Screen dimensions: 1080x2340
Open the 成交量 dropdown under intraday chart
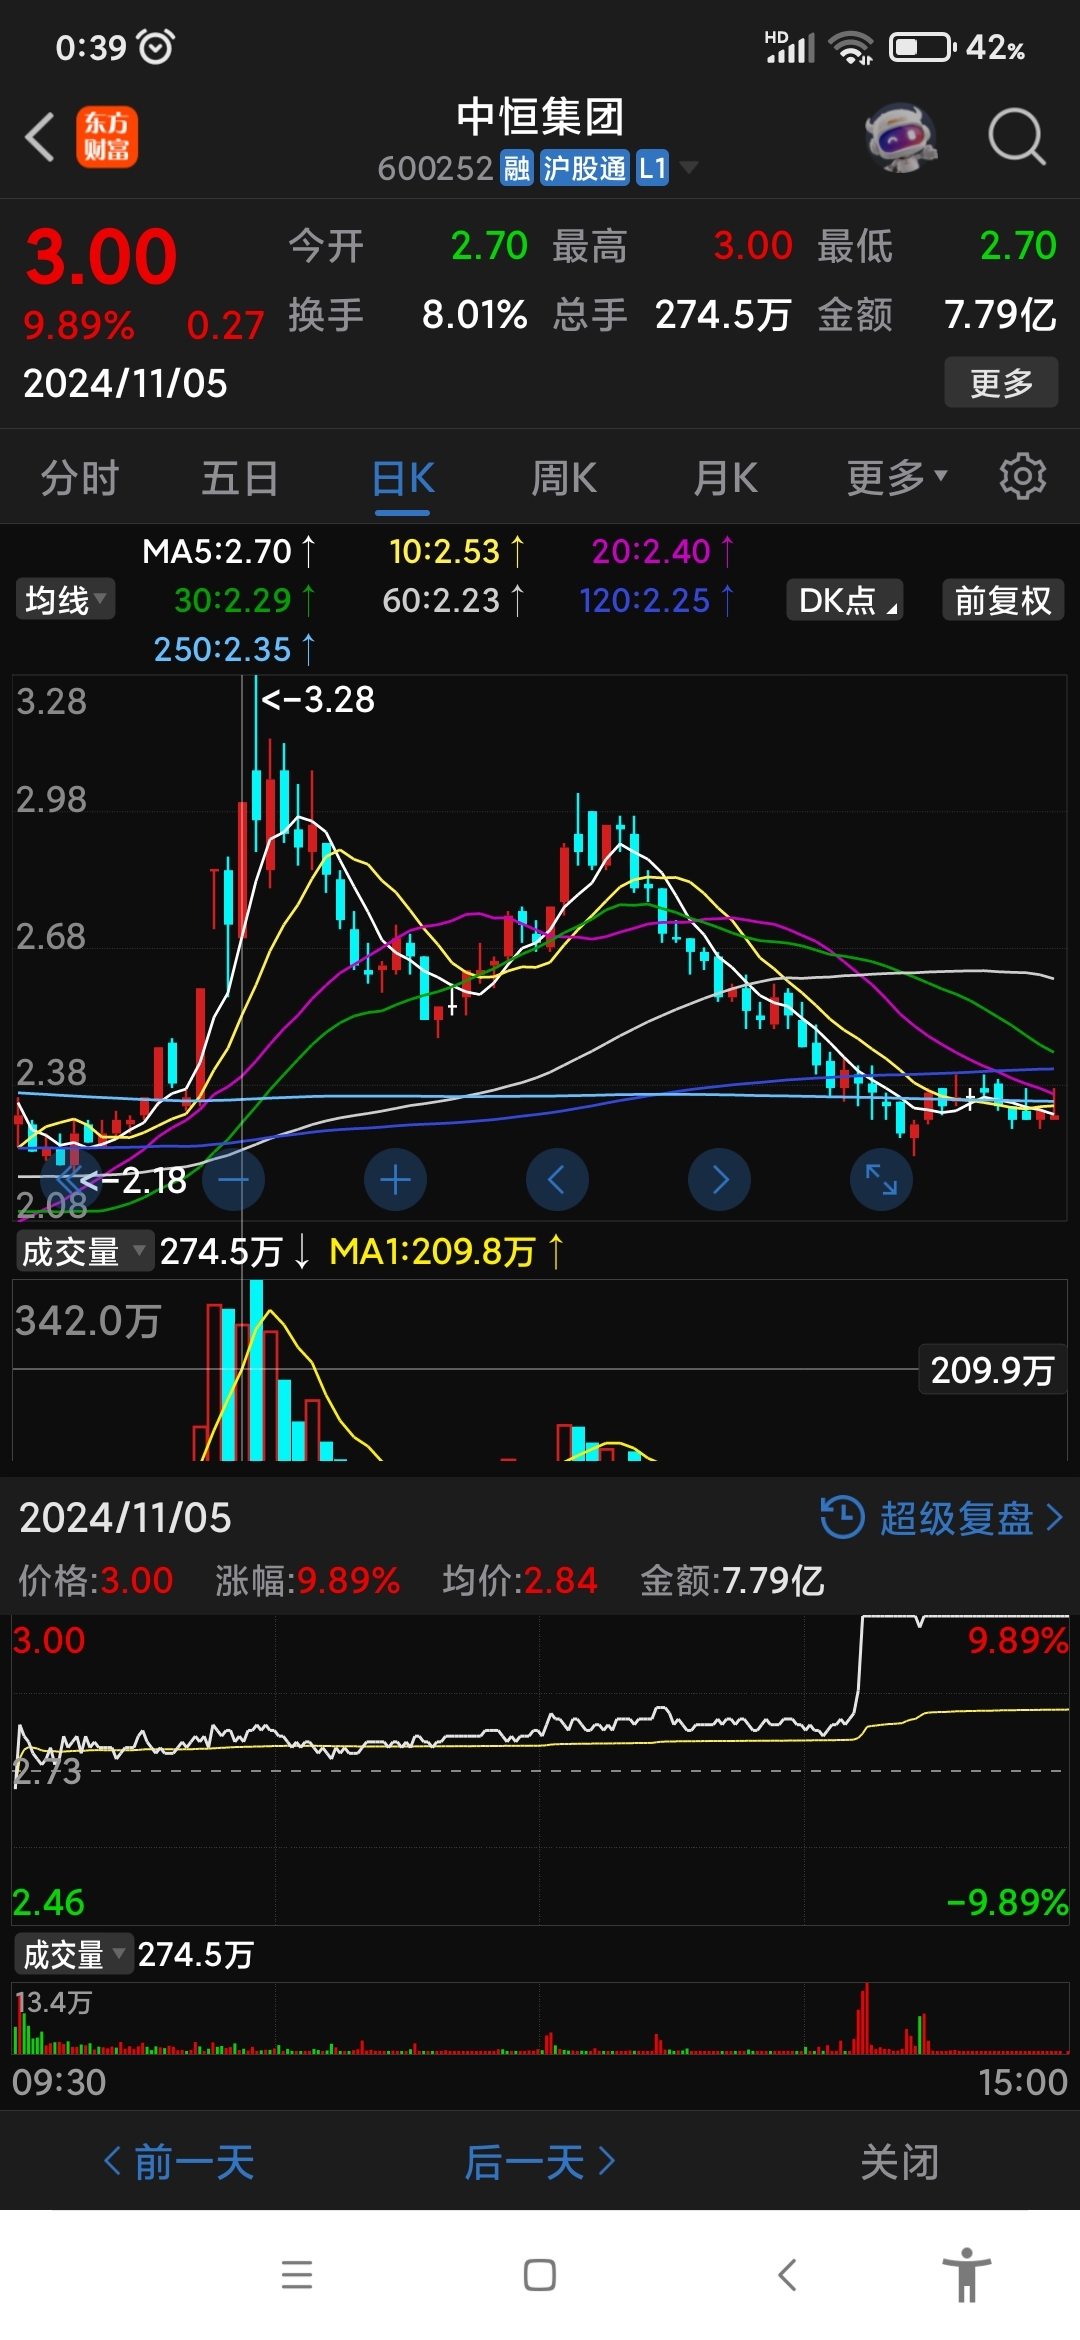click(x=74, y=1954)
